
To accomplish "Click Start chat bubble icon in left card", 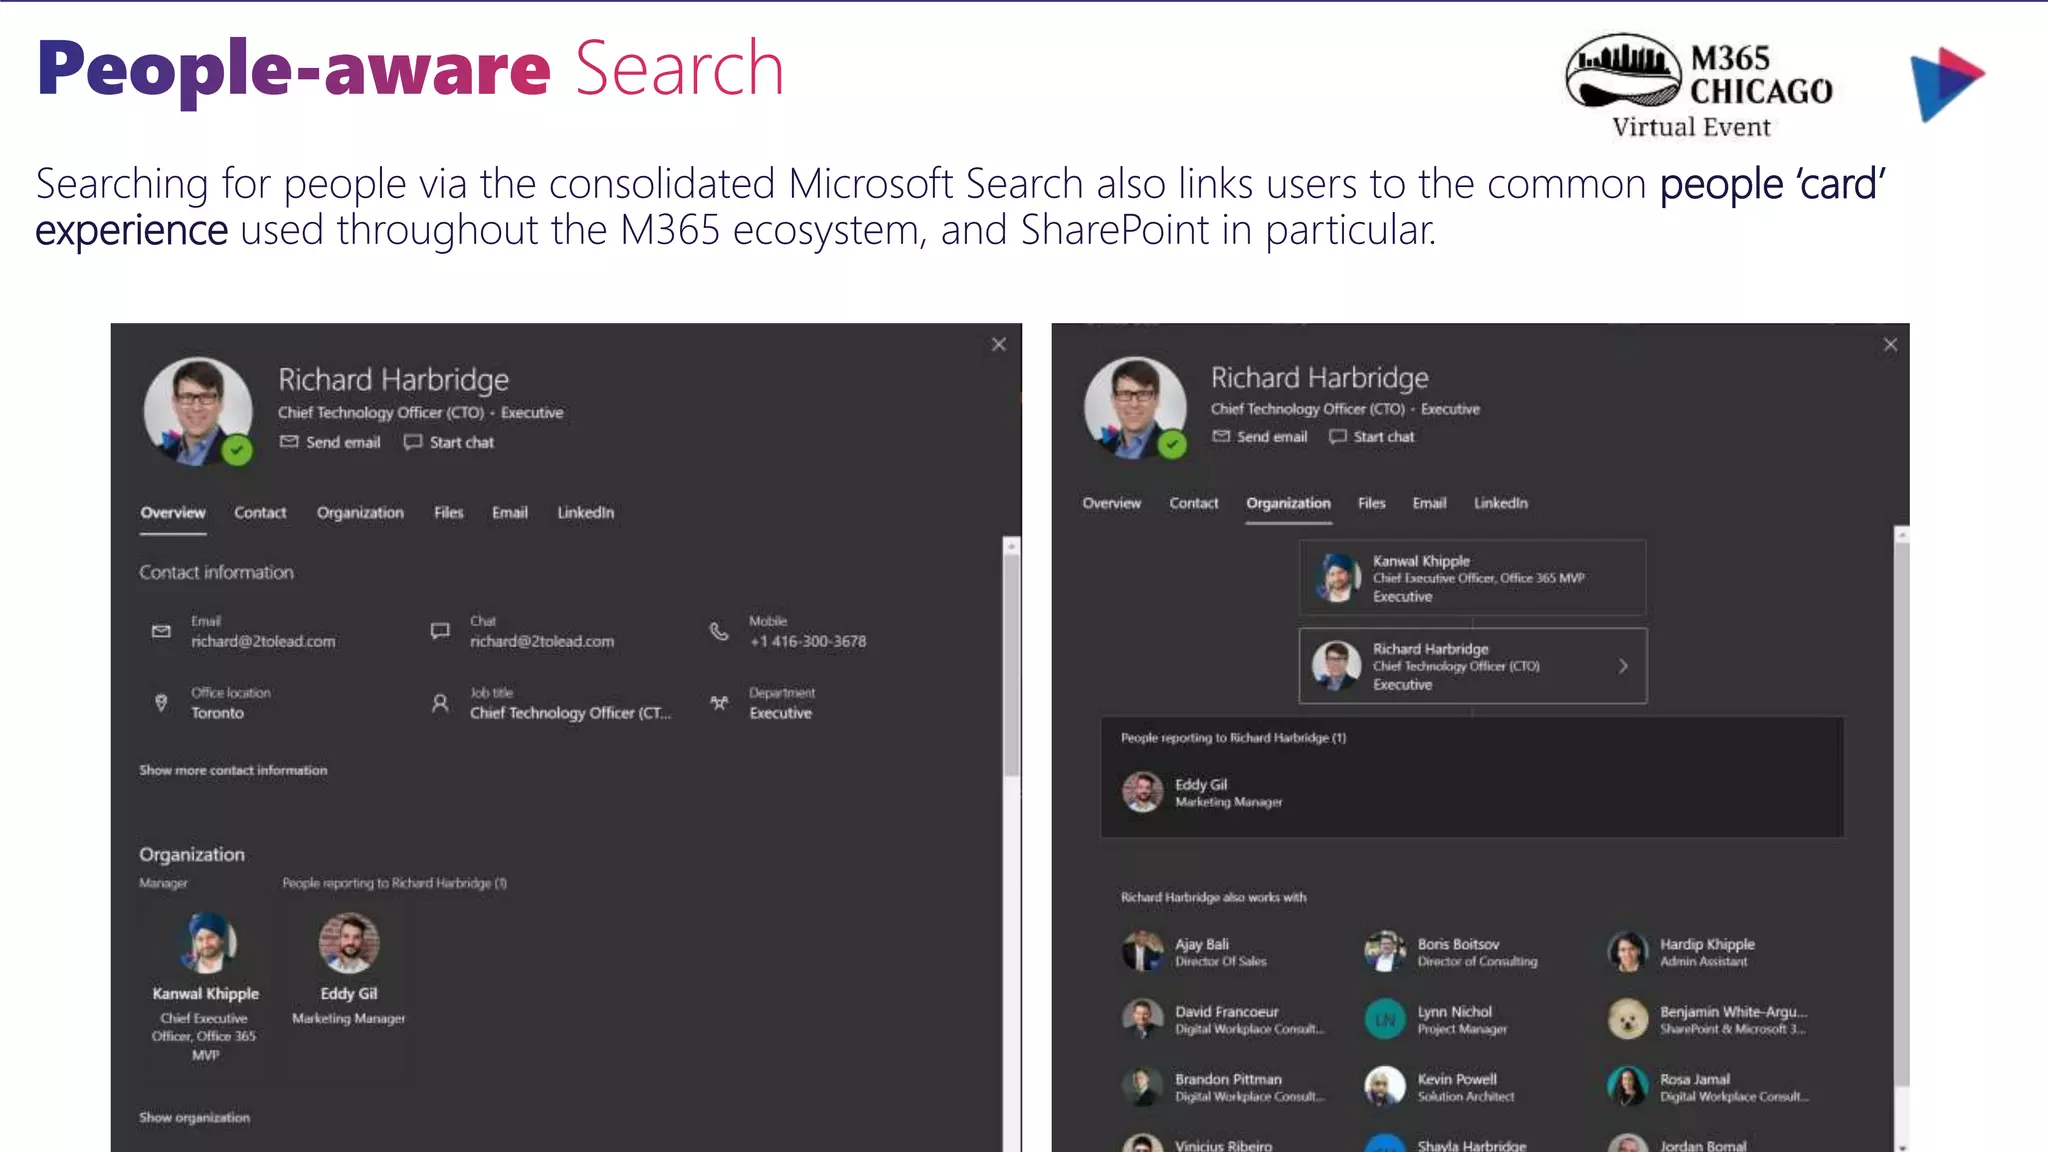I will click(413, 442).
